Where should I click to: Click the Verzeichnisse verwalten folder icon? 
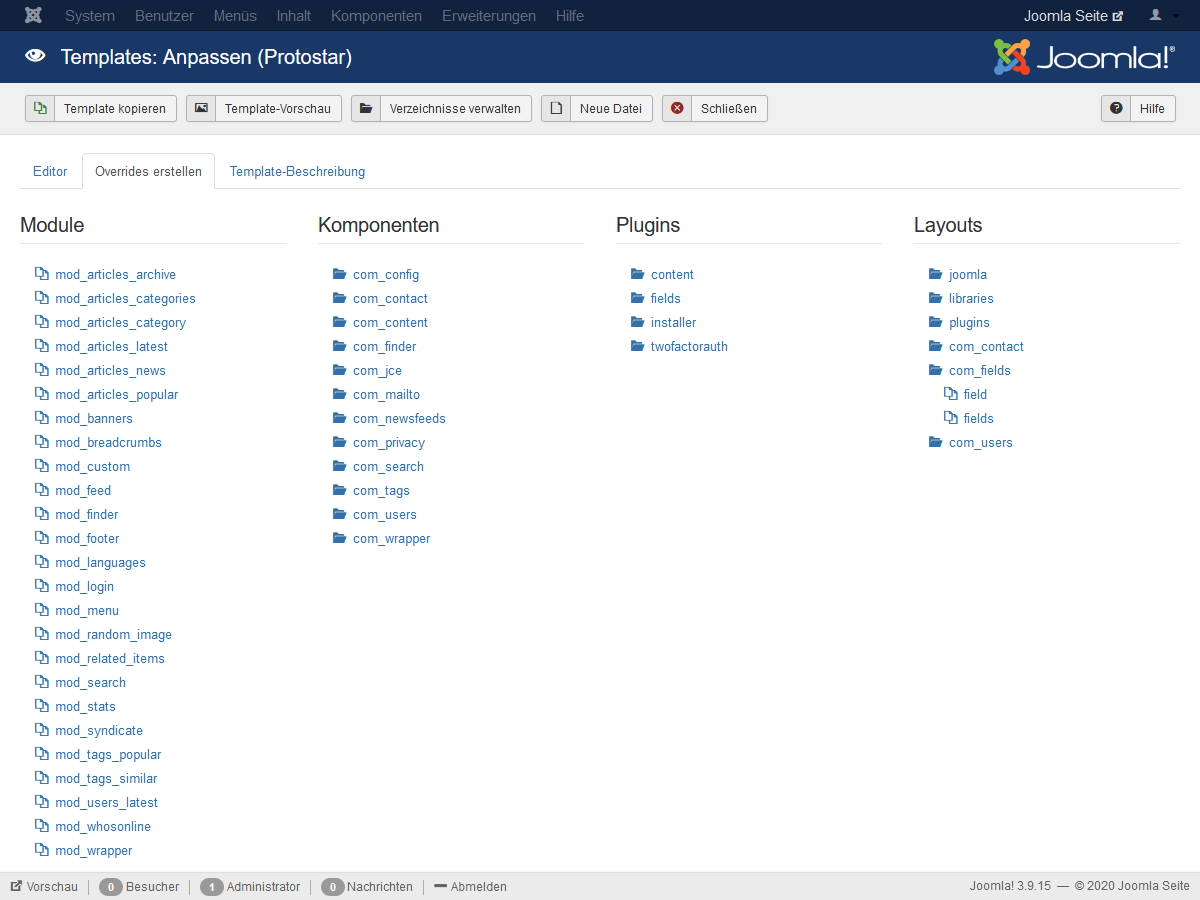pyautogui.click(x=366, y=108)
